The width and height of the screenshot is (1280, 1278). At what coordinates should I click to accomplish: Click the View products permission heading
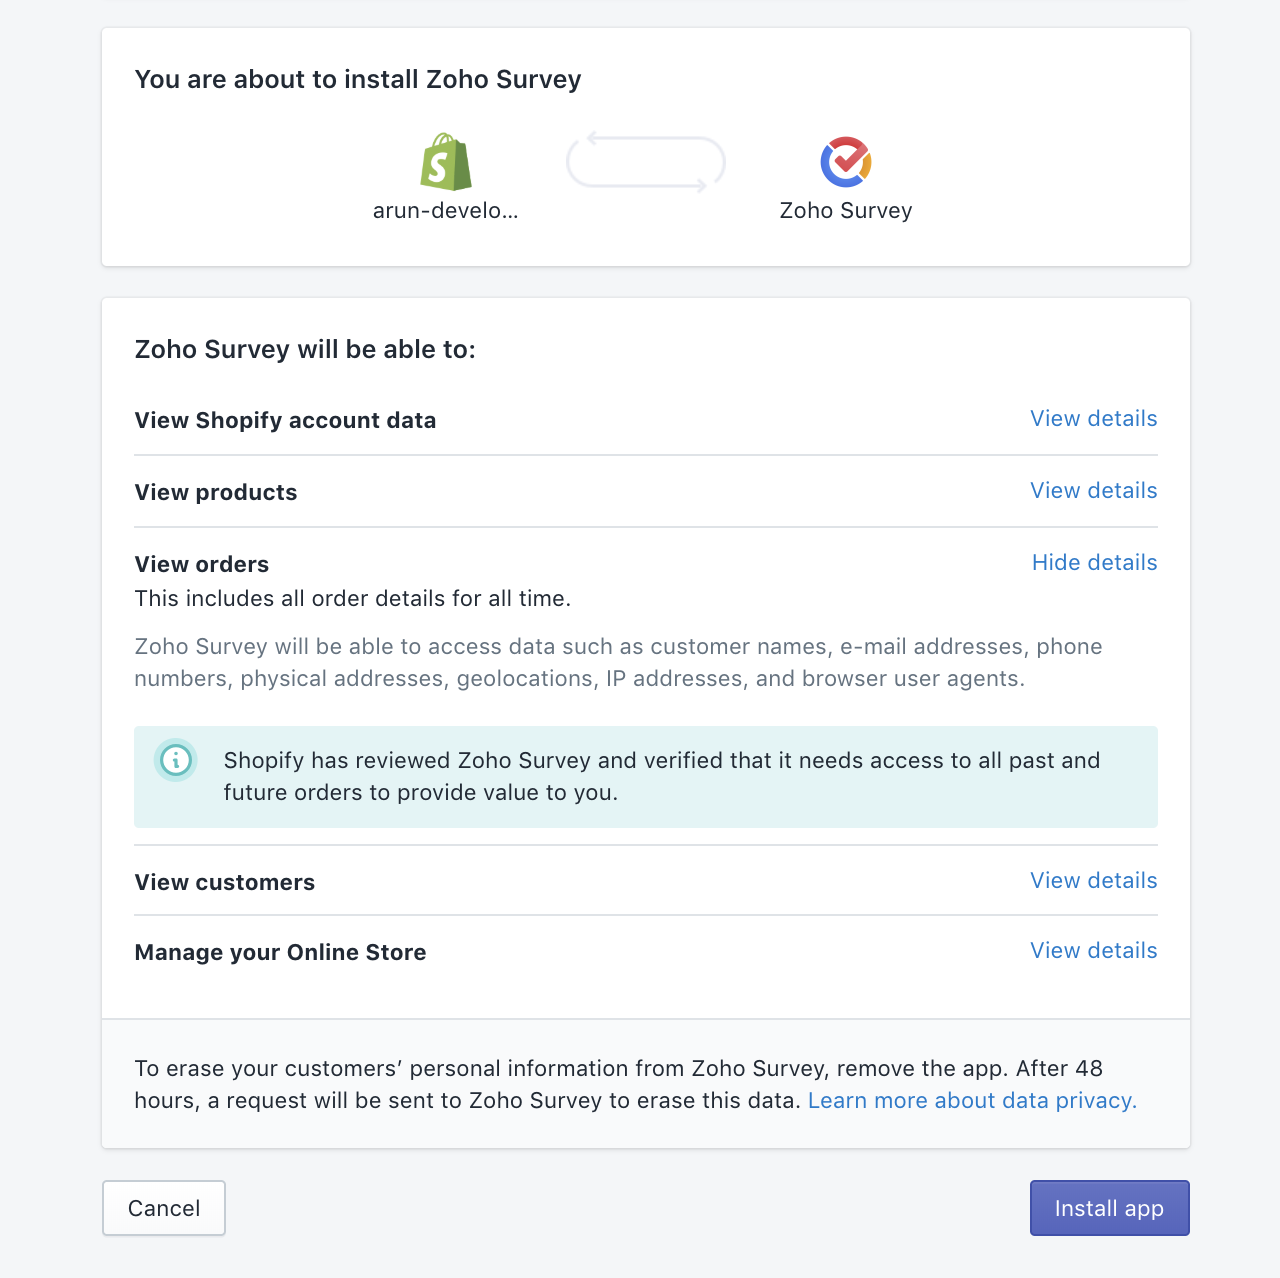[x=216, y=493]
